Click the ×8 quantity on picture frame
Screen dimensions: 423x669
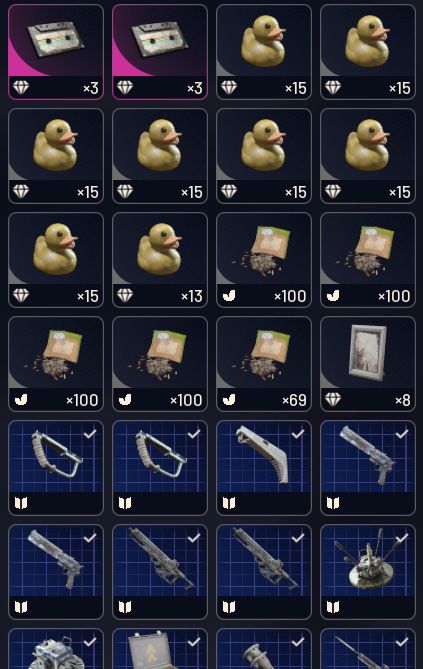click(403, 400)
